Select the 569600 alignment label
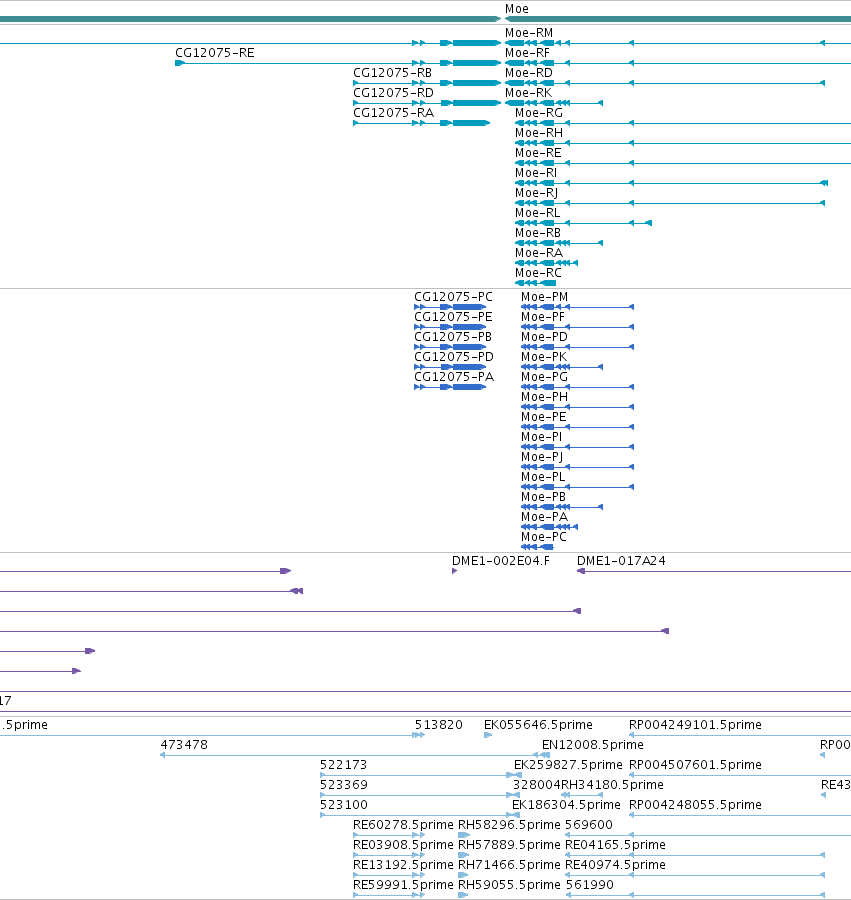Viewport: 851px width, 900px height. coord(589,825)
